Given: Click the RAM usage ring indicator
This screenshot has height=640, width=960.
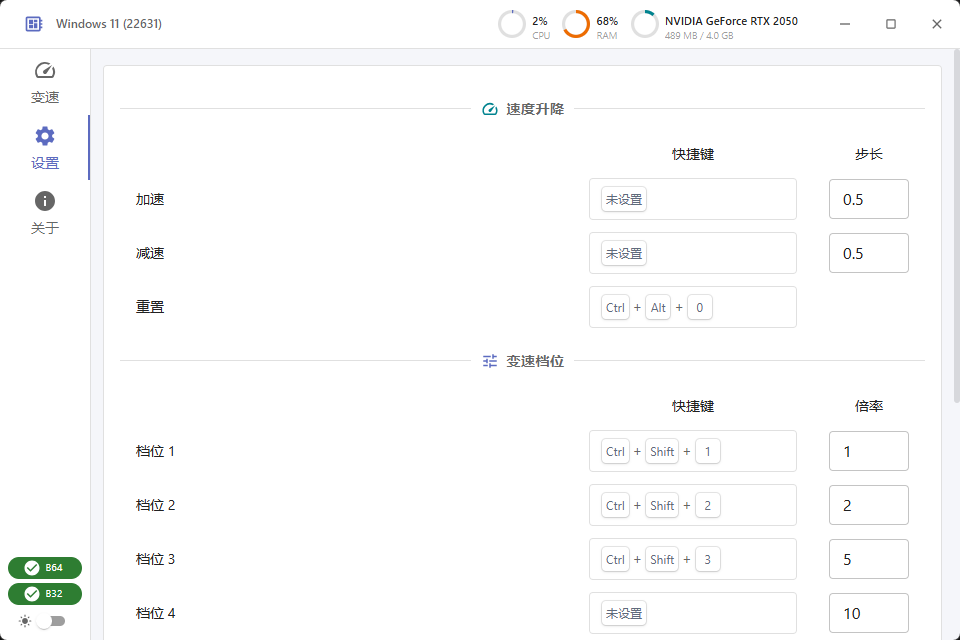Looking at the screenshot, I should [576, 24].
